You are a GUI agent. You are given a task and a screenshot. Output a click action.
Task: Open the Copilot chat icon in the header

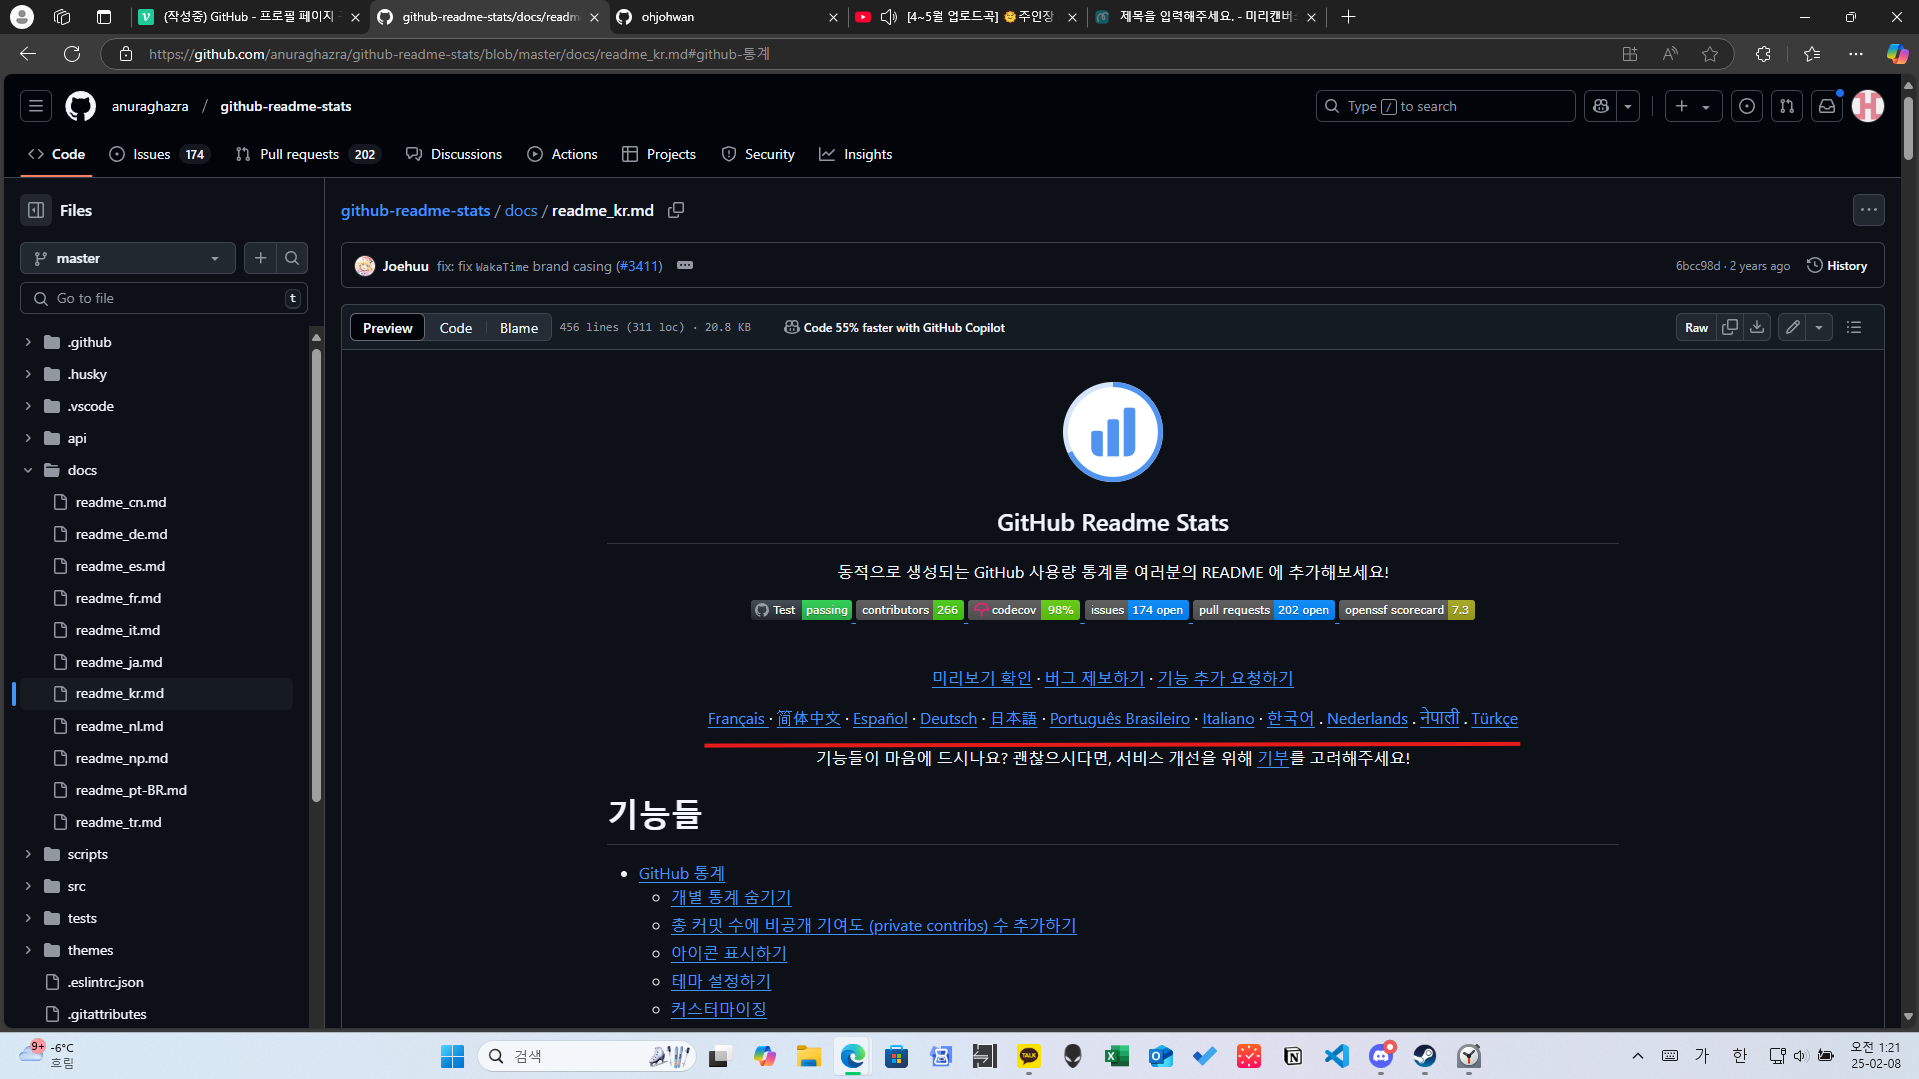[1601, 106]
